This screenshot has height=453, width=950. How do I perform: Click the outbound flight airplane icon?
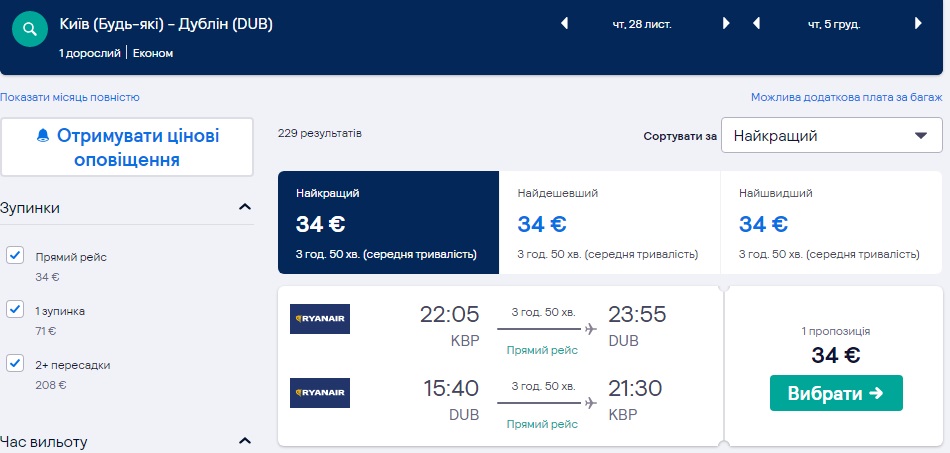590,329
